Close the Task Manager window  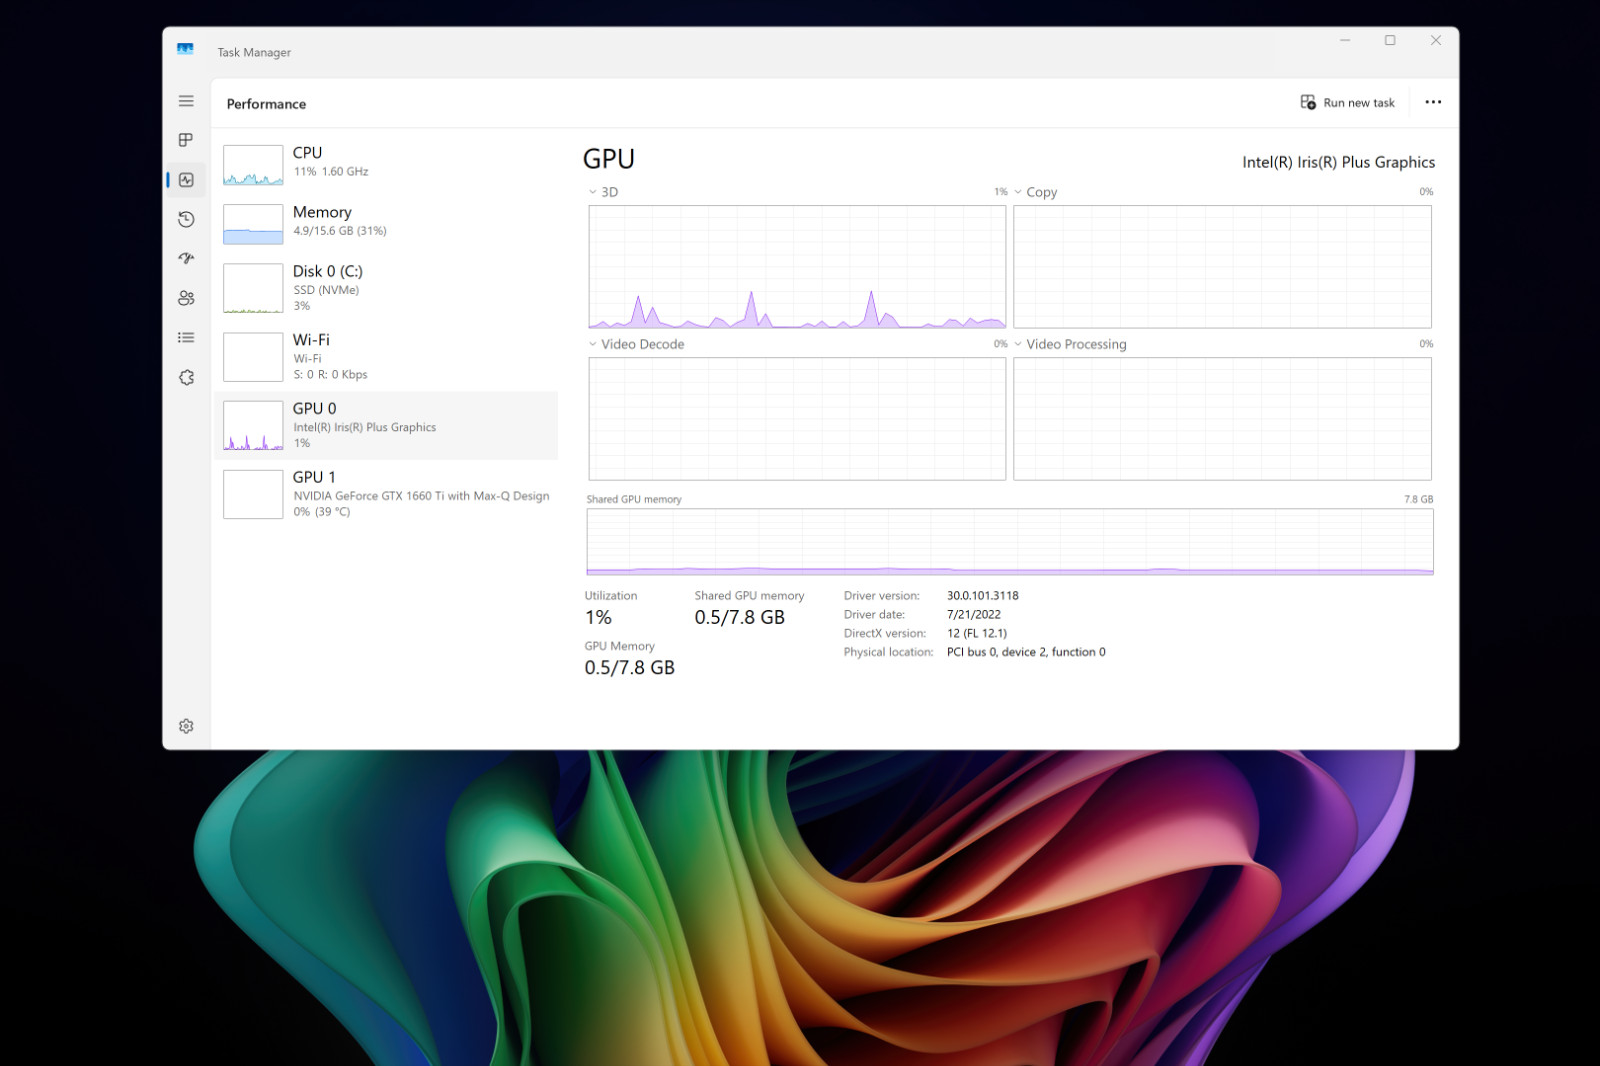click(x=1436, y=41)
